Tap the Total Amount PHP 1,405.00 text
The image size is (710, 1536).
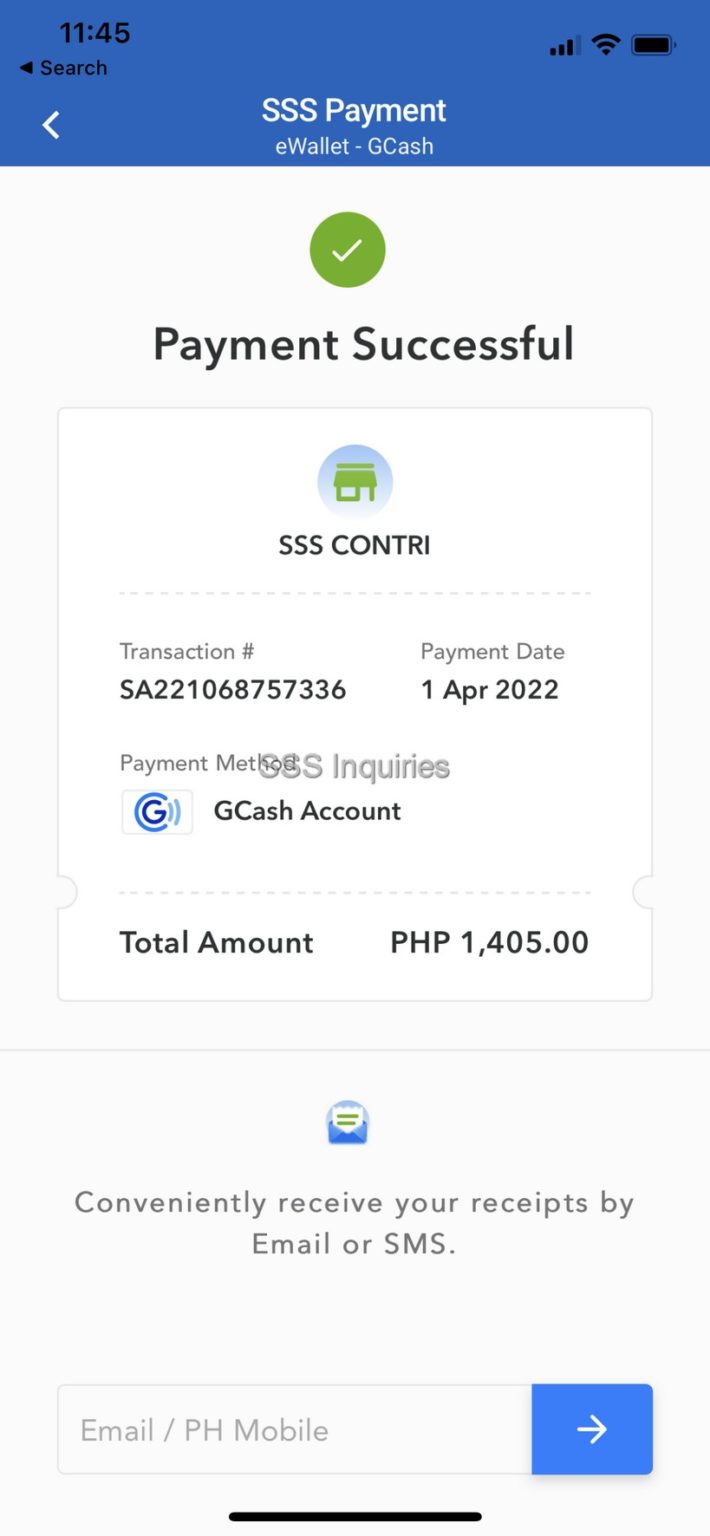(x=488, y=941)
